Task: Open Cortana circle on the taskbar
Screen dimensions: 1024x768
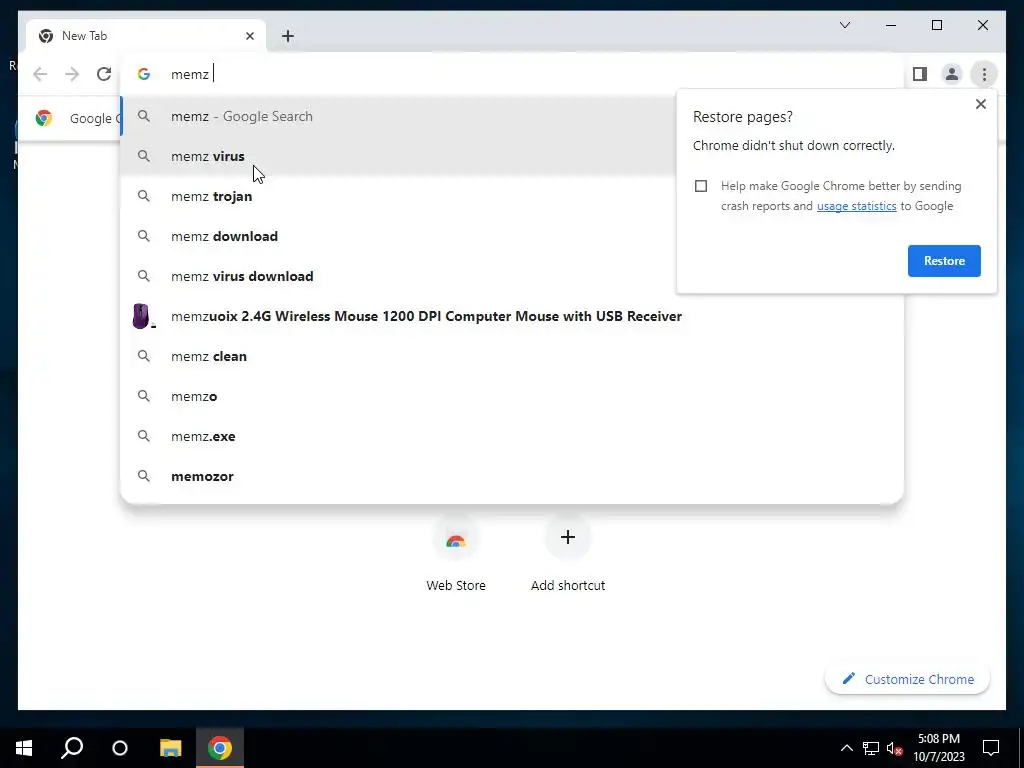Action: (120, 748)
